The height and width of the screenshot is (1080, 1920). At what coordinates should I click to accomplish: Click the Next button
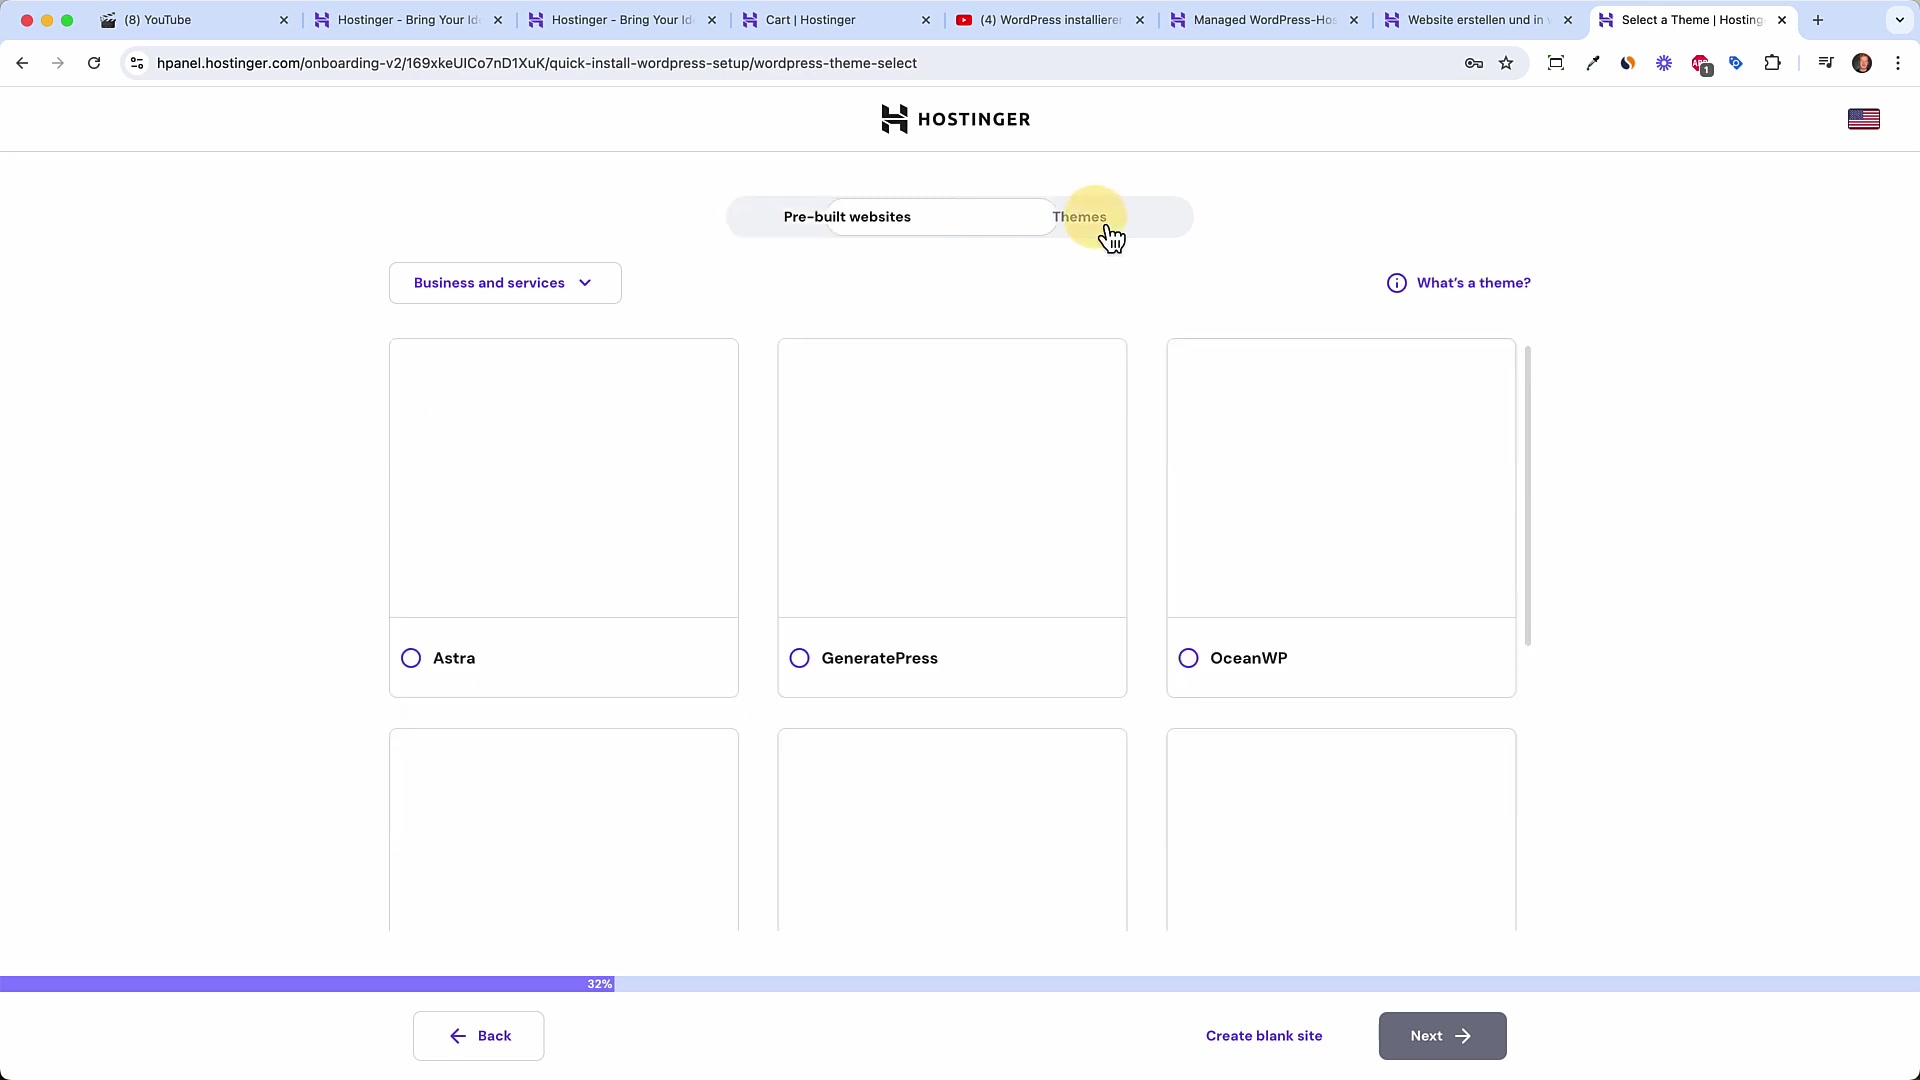pyautogui.click(x=1442, y=1036)
